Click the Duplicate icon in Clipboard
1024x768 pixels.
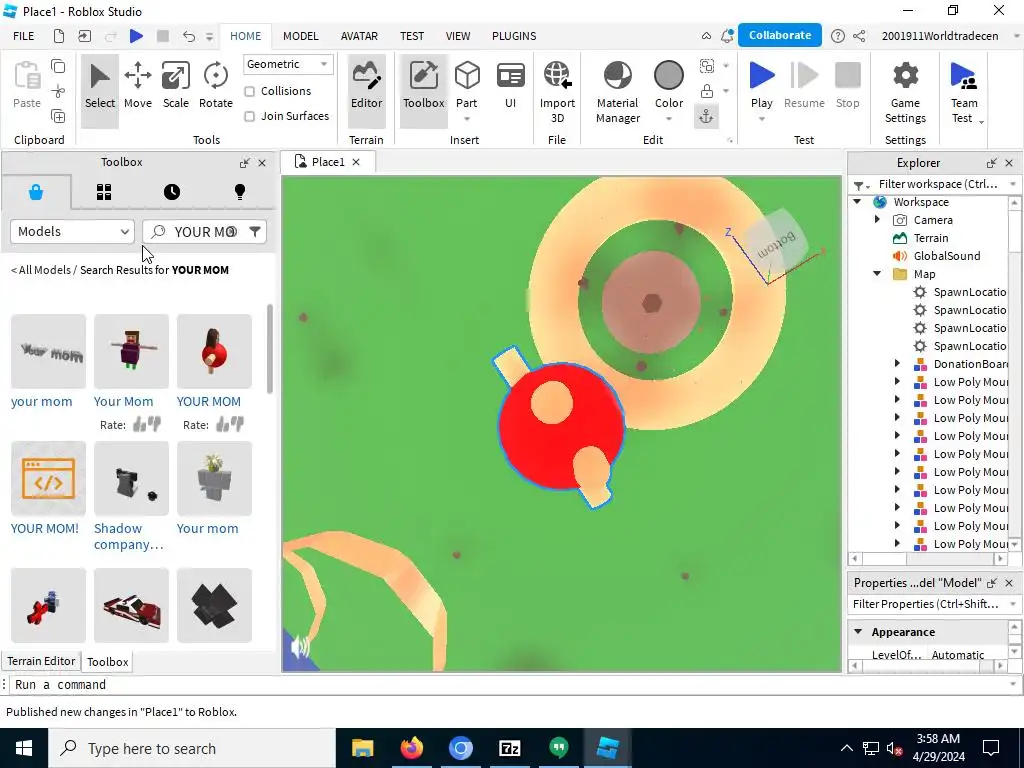coord(58,116)
